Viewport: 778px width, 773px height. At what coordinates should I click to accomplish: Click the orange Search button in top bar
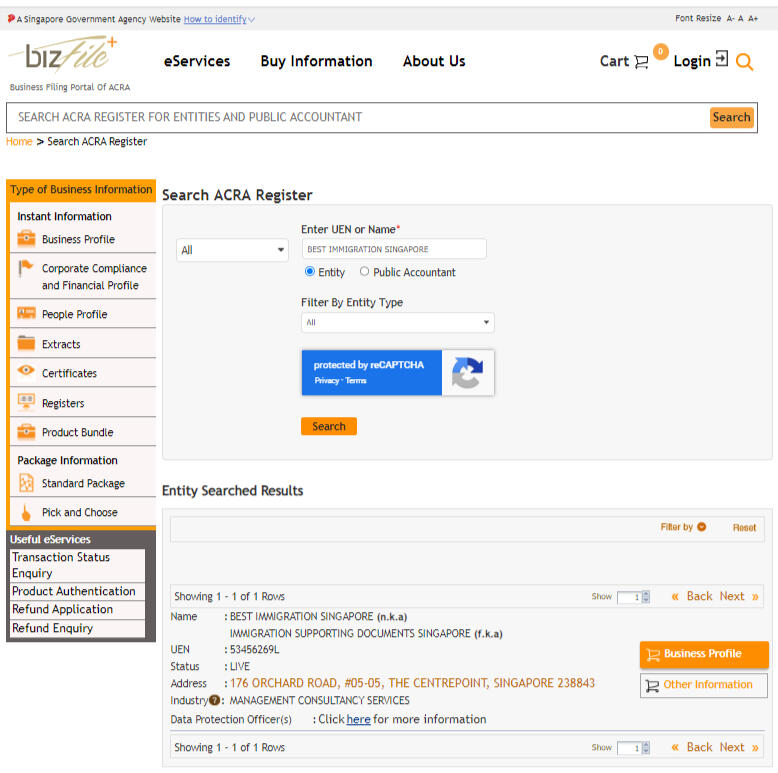(731, 118)
